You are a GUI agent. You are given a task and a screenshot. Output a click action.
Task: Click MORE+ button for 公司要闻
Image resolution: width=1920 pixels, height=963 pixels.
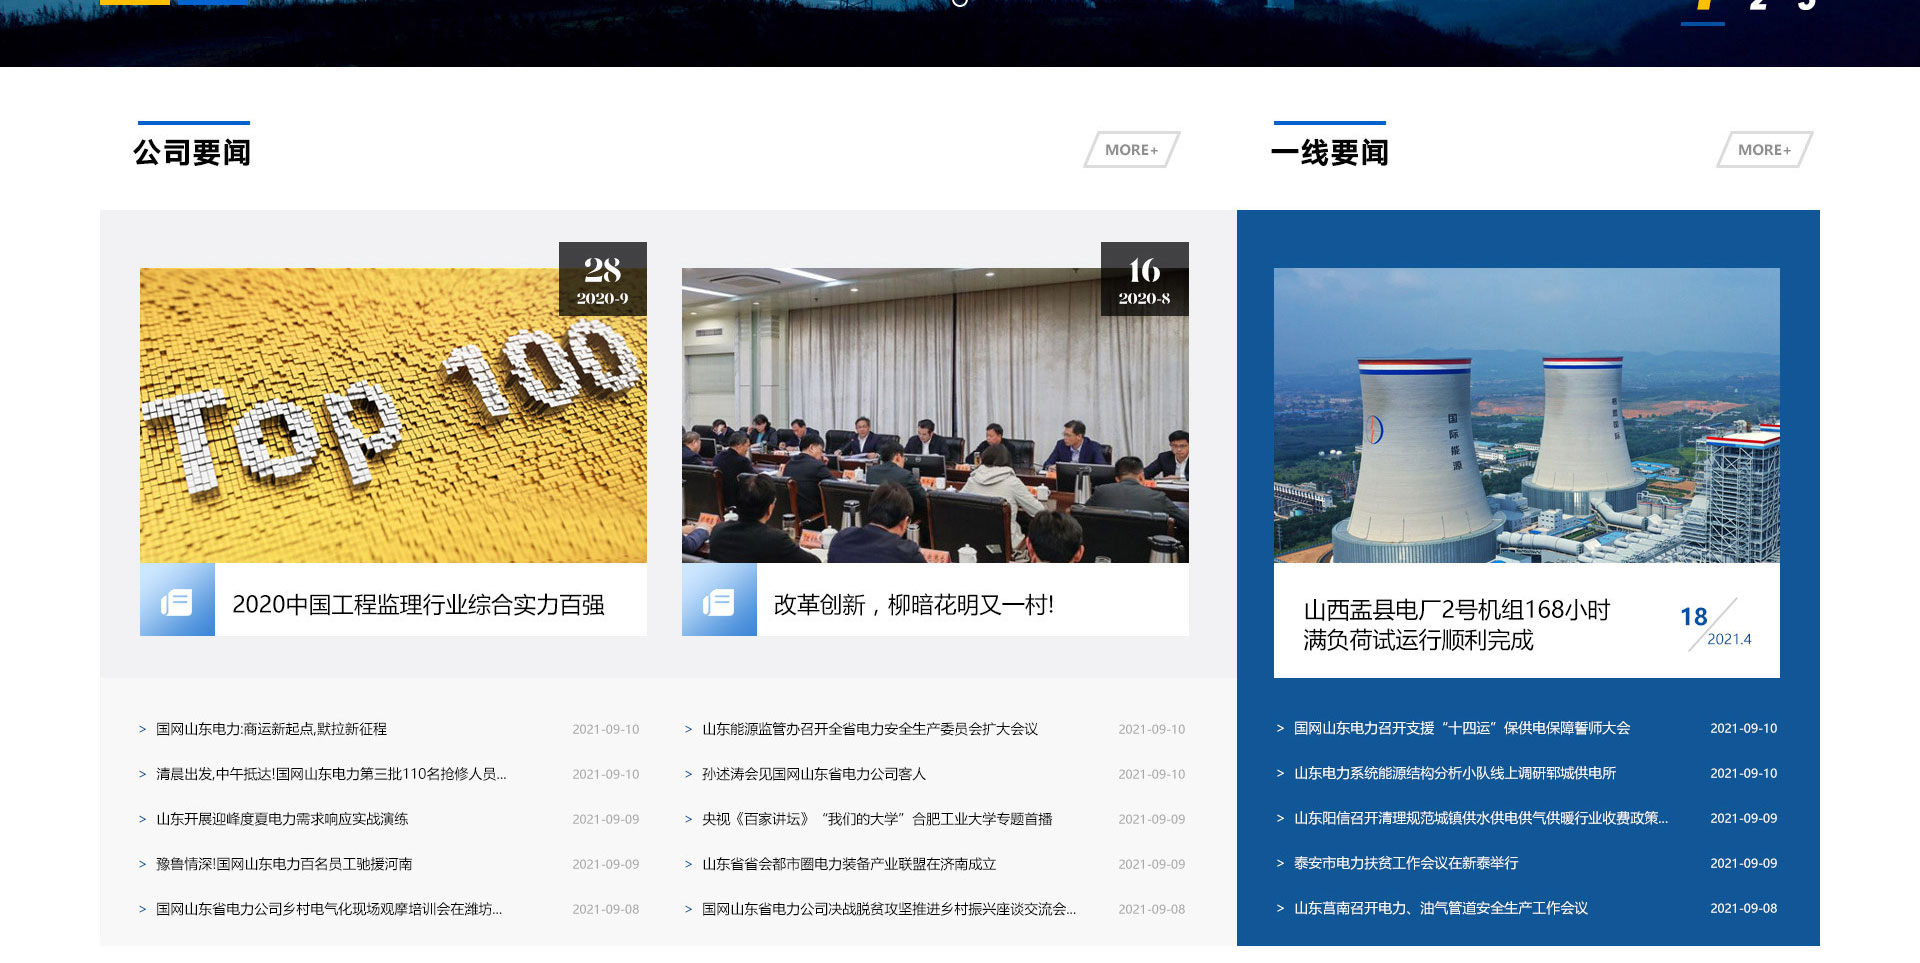pyautogui.click(x=1131, y=150)
